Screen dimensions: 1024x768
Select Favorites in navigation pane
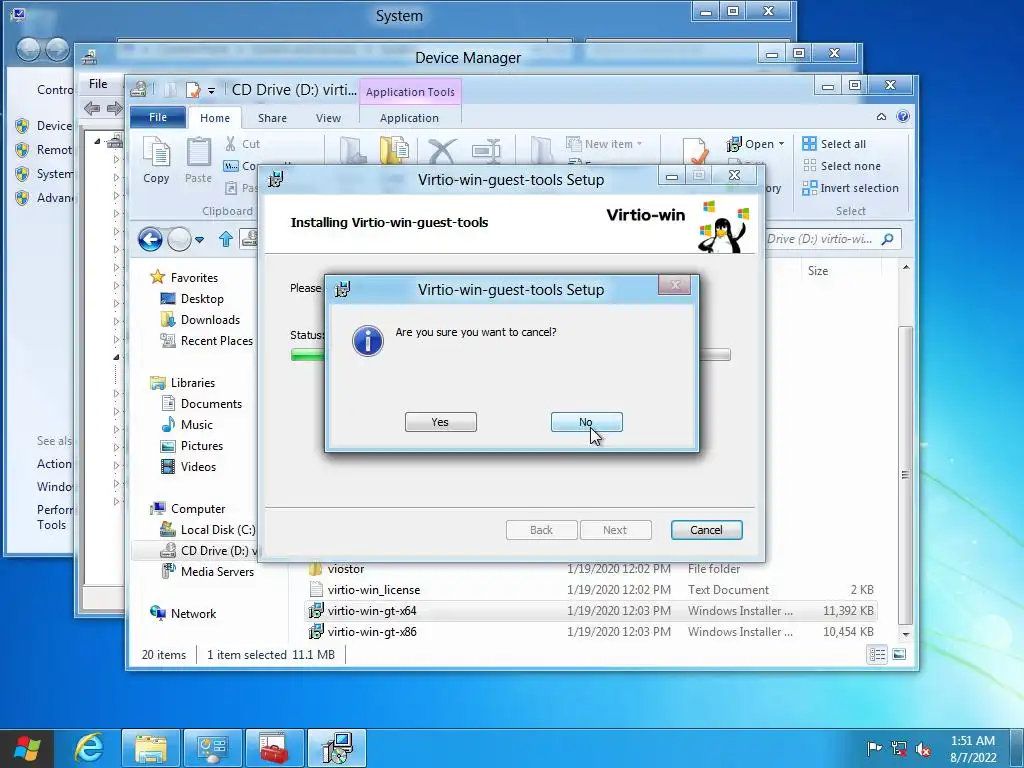194,278
